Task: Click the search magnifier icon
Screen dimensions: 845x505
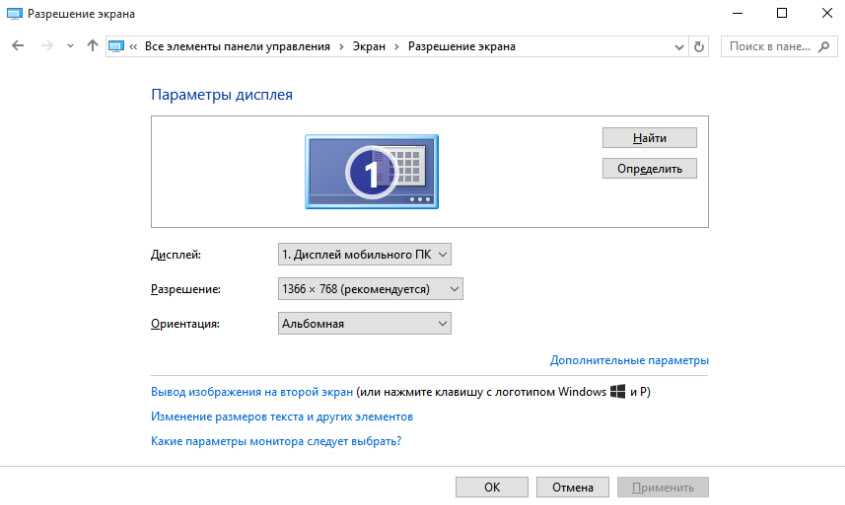Action: click(825, 47)
